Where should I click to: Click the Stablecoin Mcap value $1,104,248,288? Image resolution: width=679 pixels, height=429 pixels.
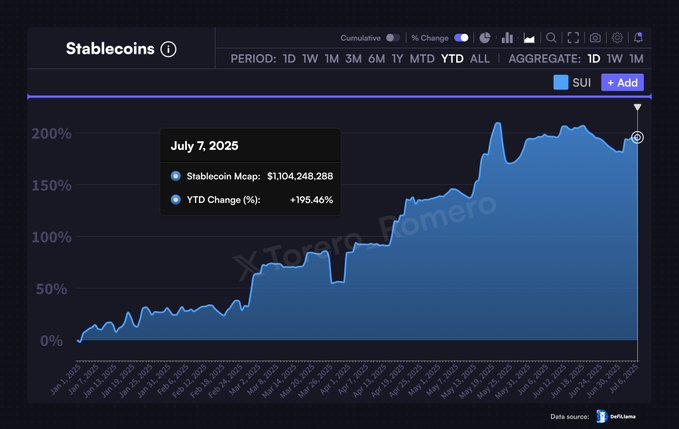pos(300,176)
